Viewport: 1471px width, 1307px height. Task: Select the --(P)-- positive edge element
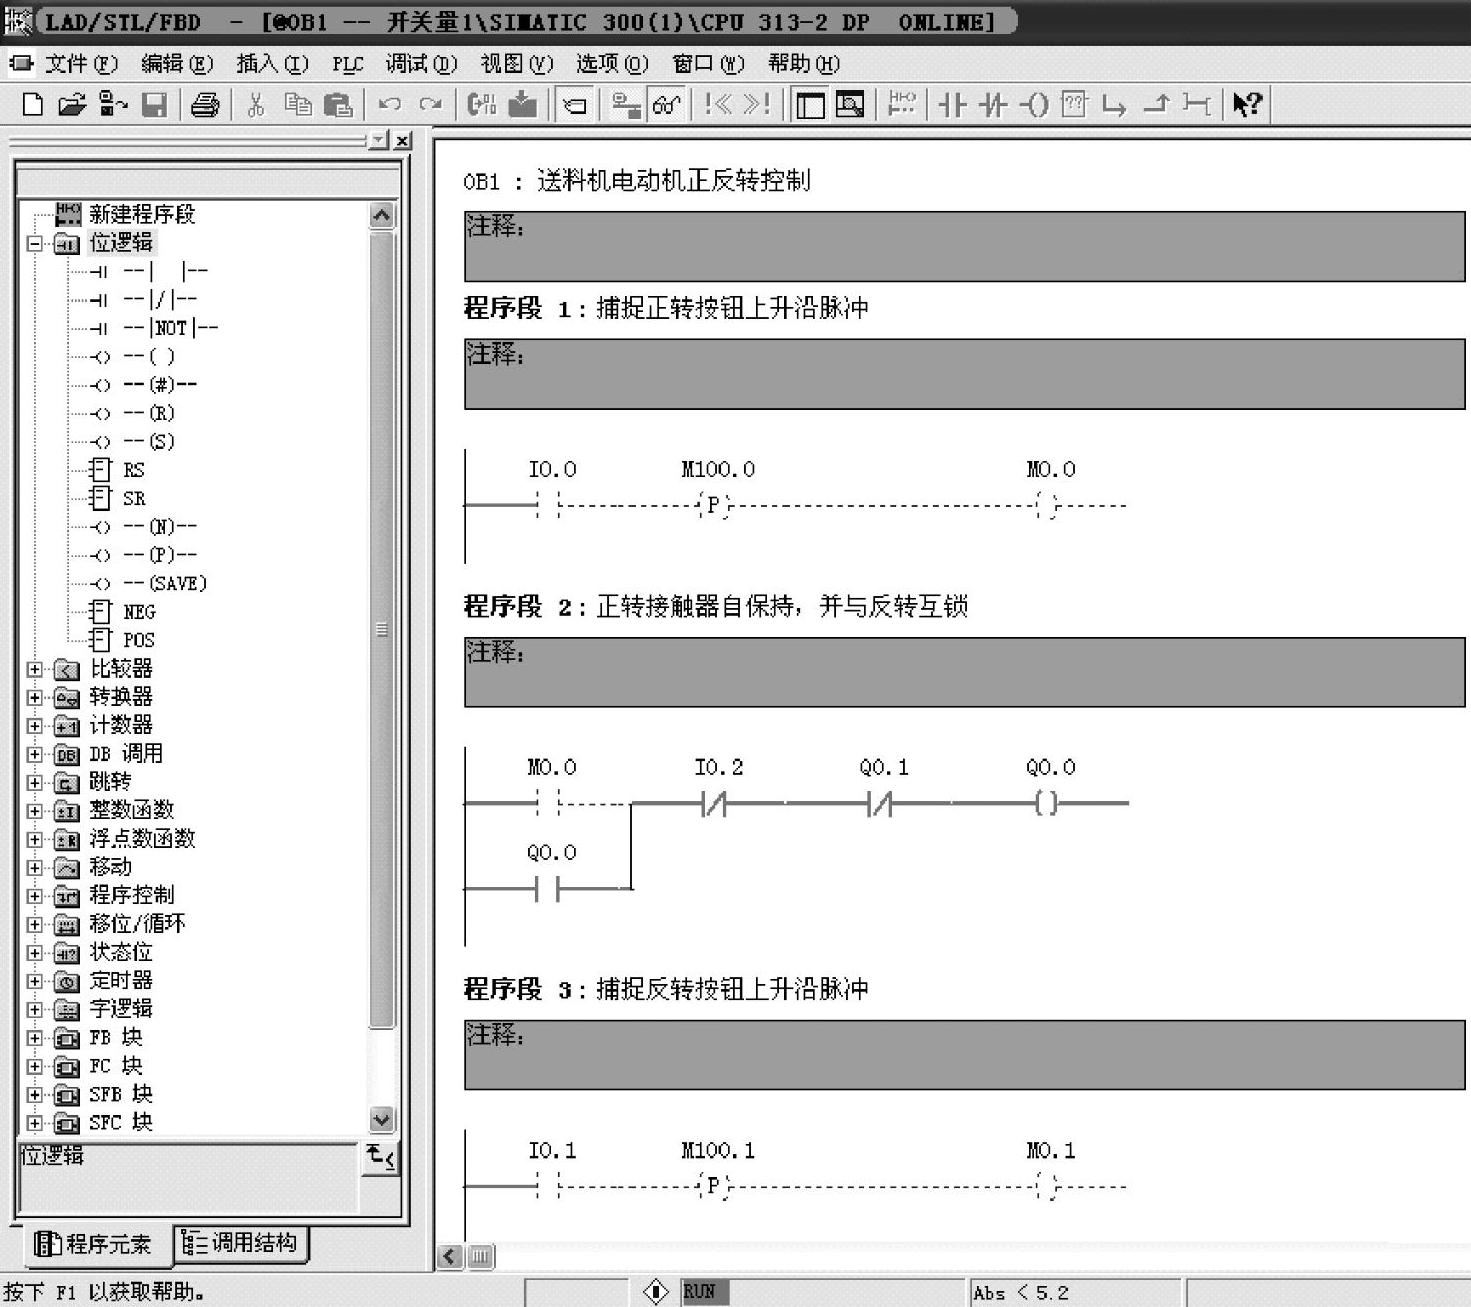[160, 555]
